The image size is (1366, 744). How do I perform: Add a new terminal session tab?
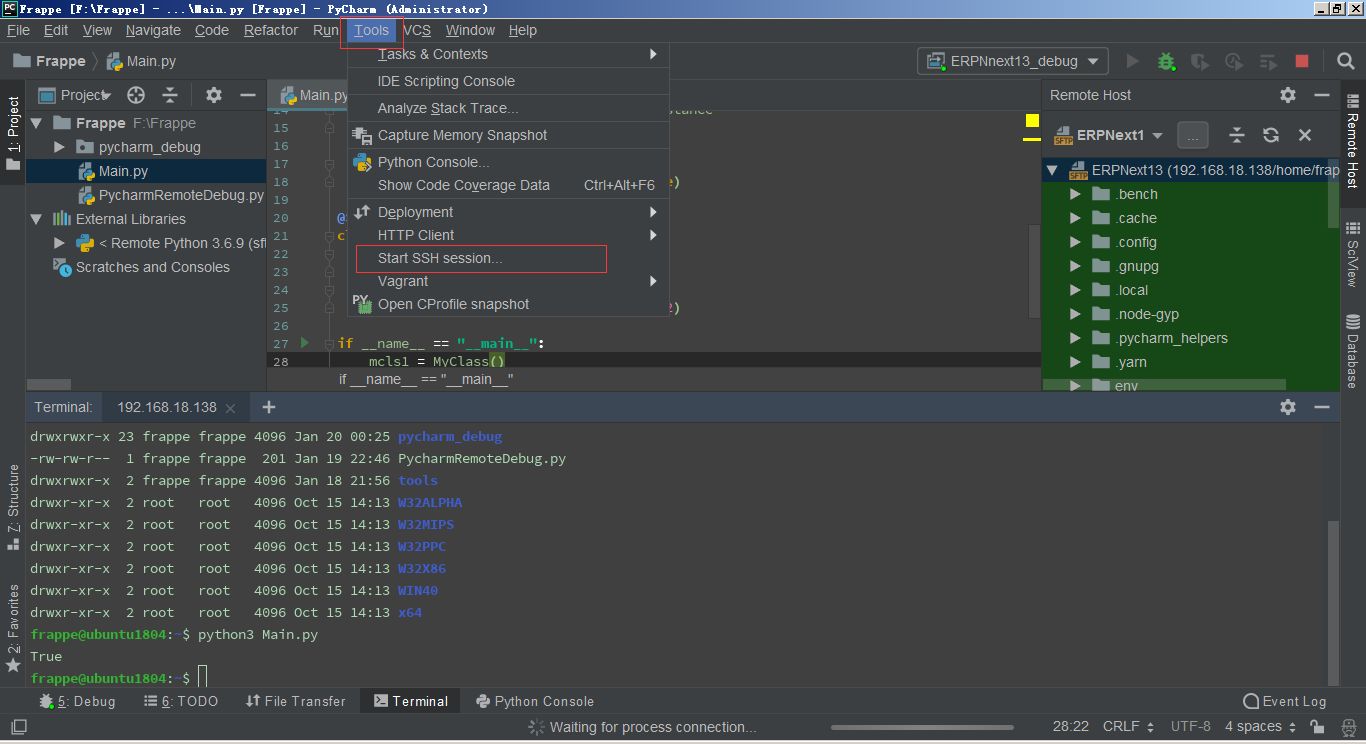tap(269, 407)
